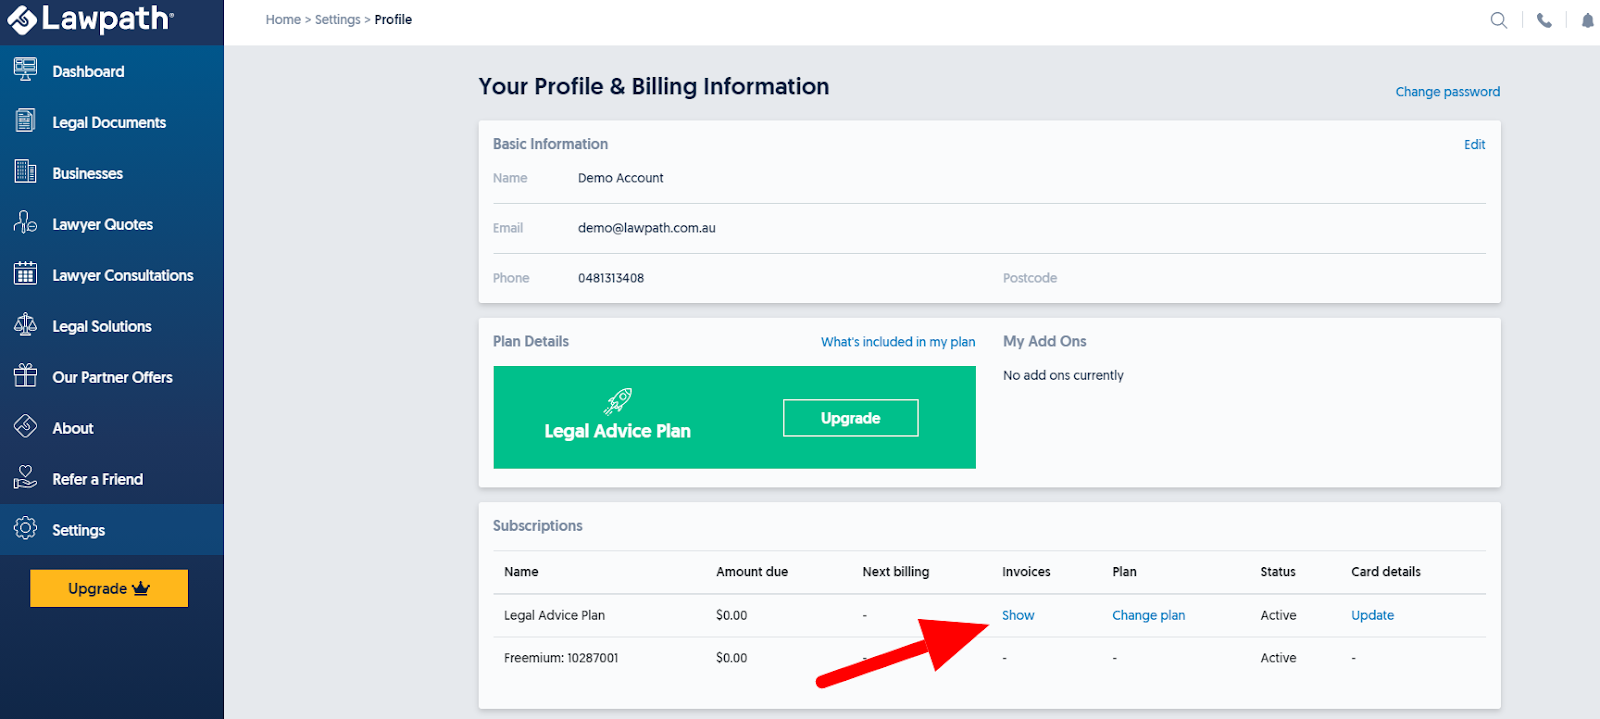Click the Amount due column header
1600x719 pixels.
click(x=752, y=572)
